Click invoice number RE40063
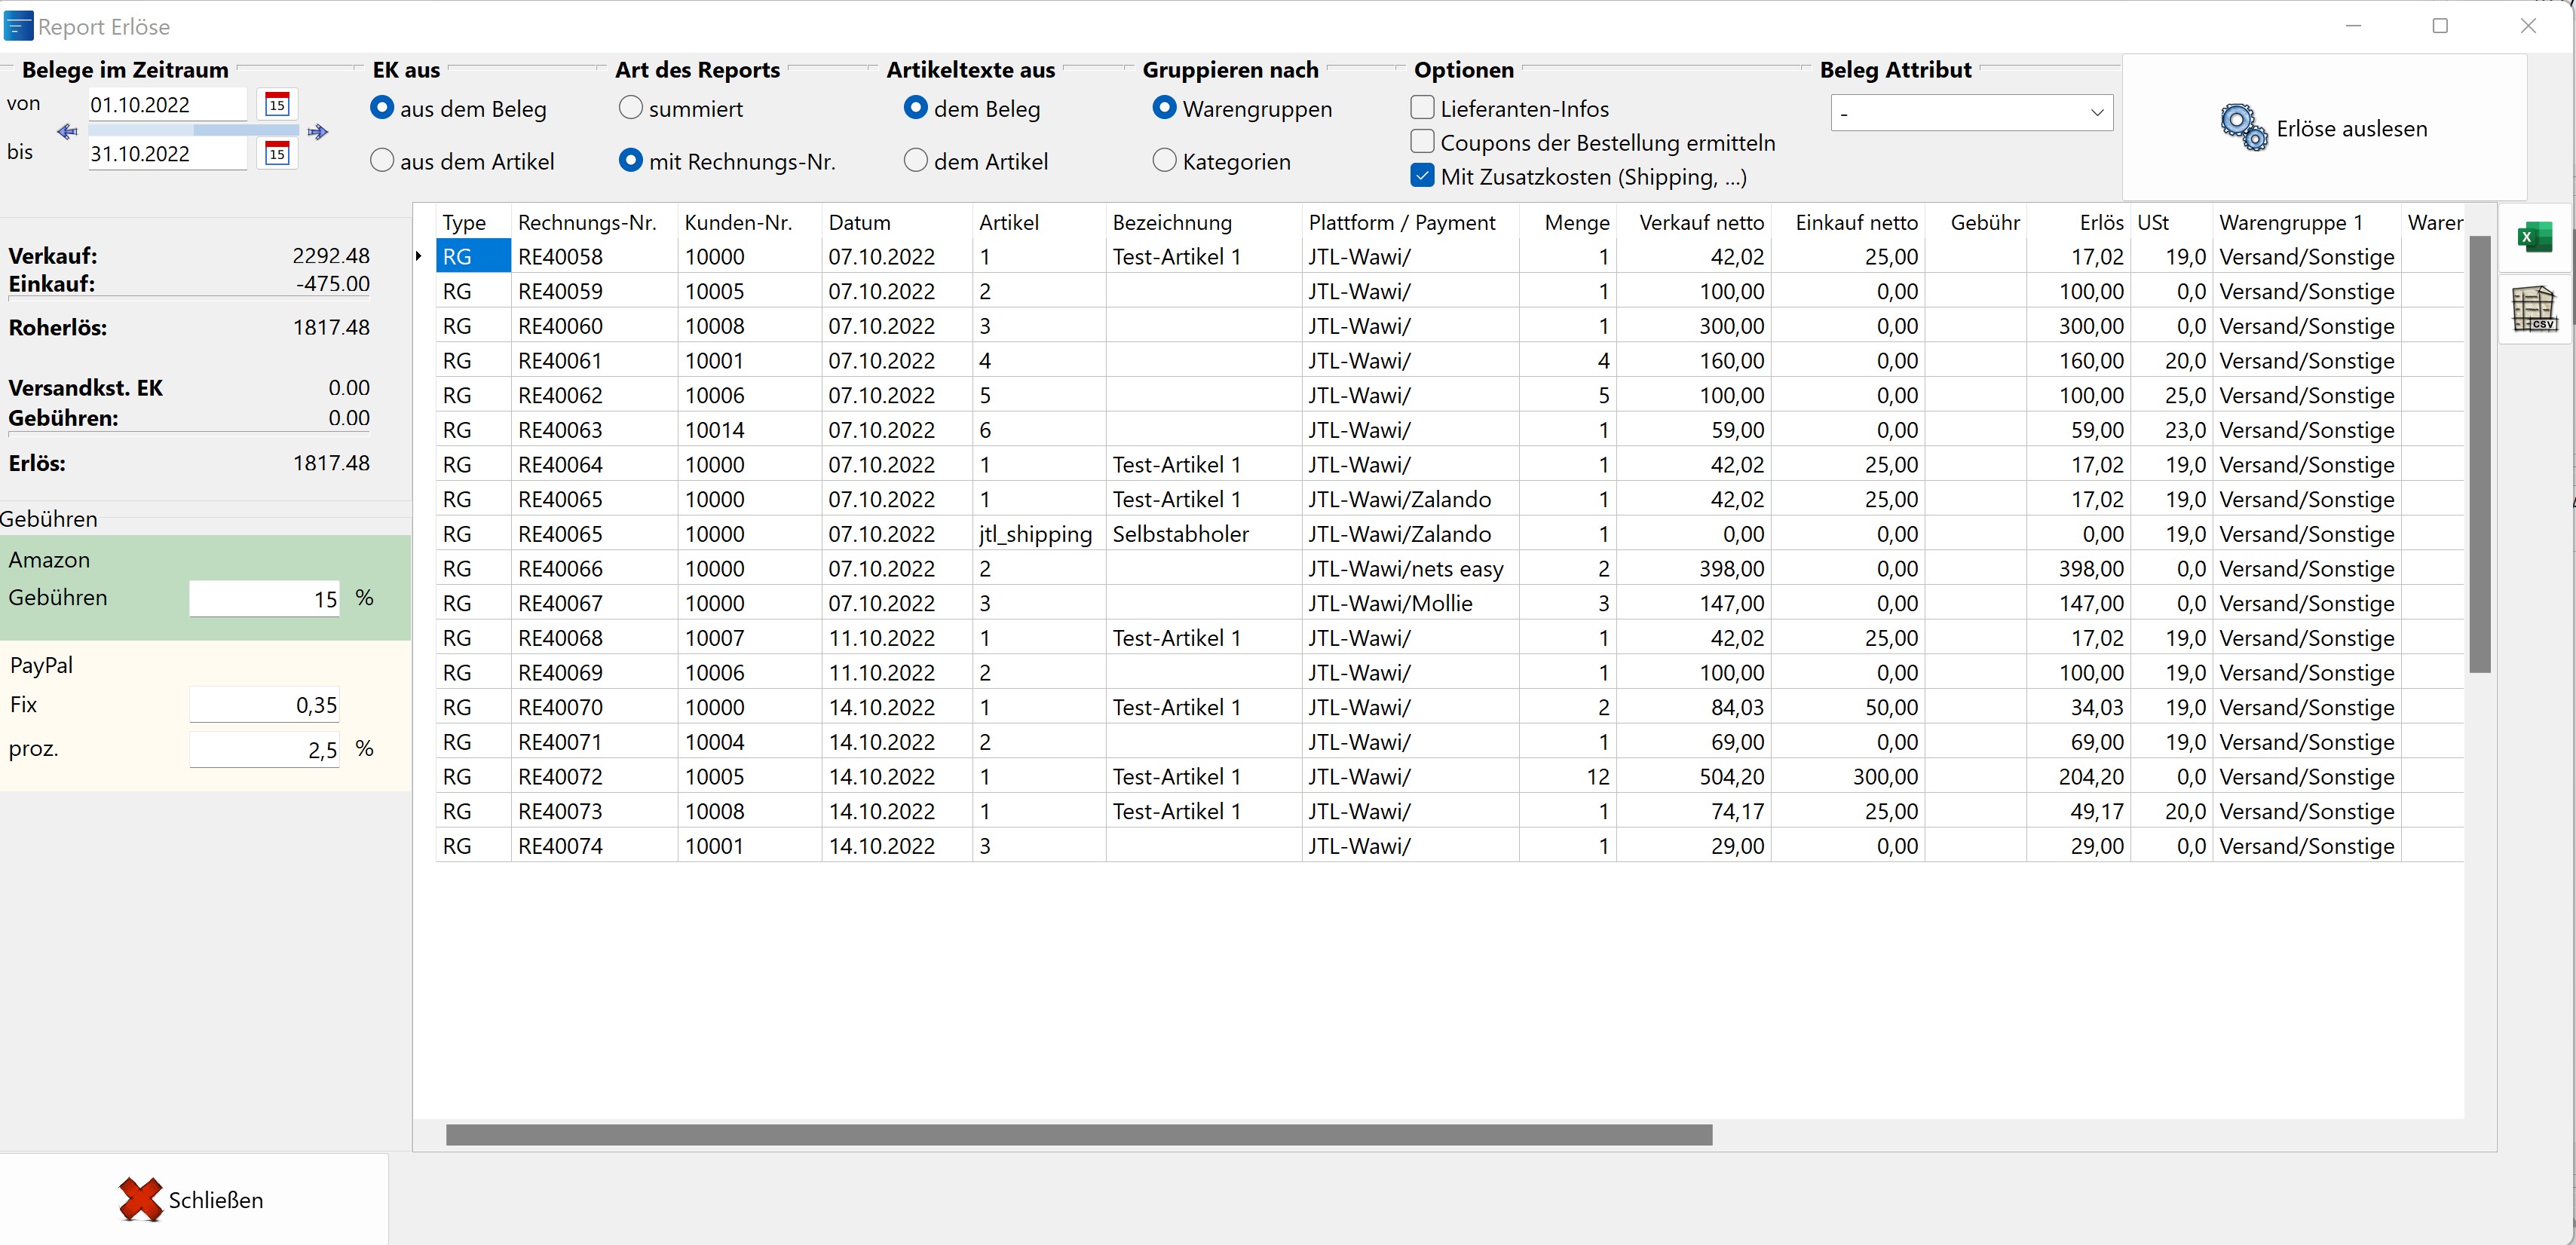This screenshot has width=2576, height=1245. pos(594,430)
